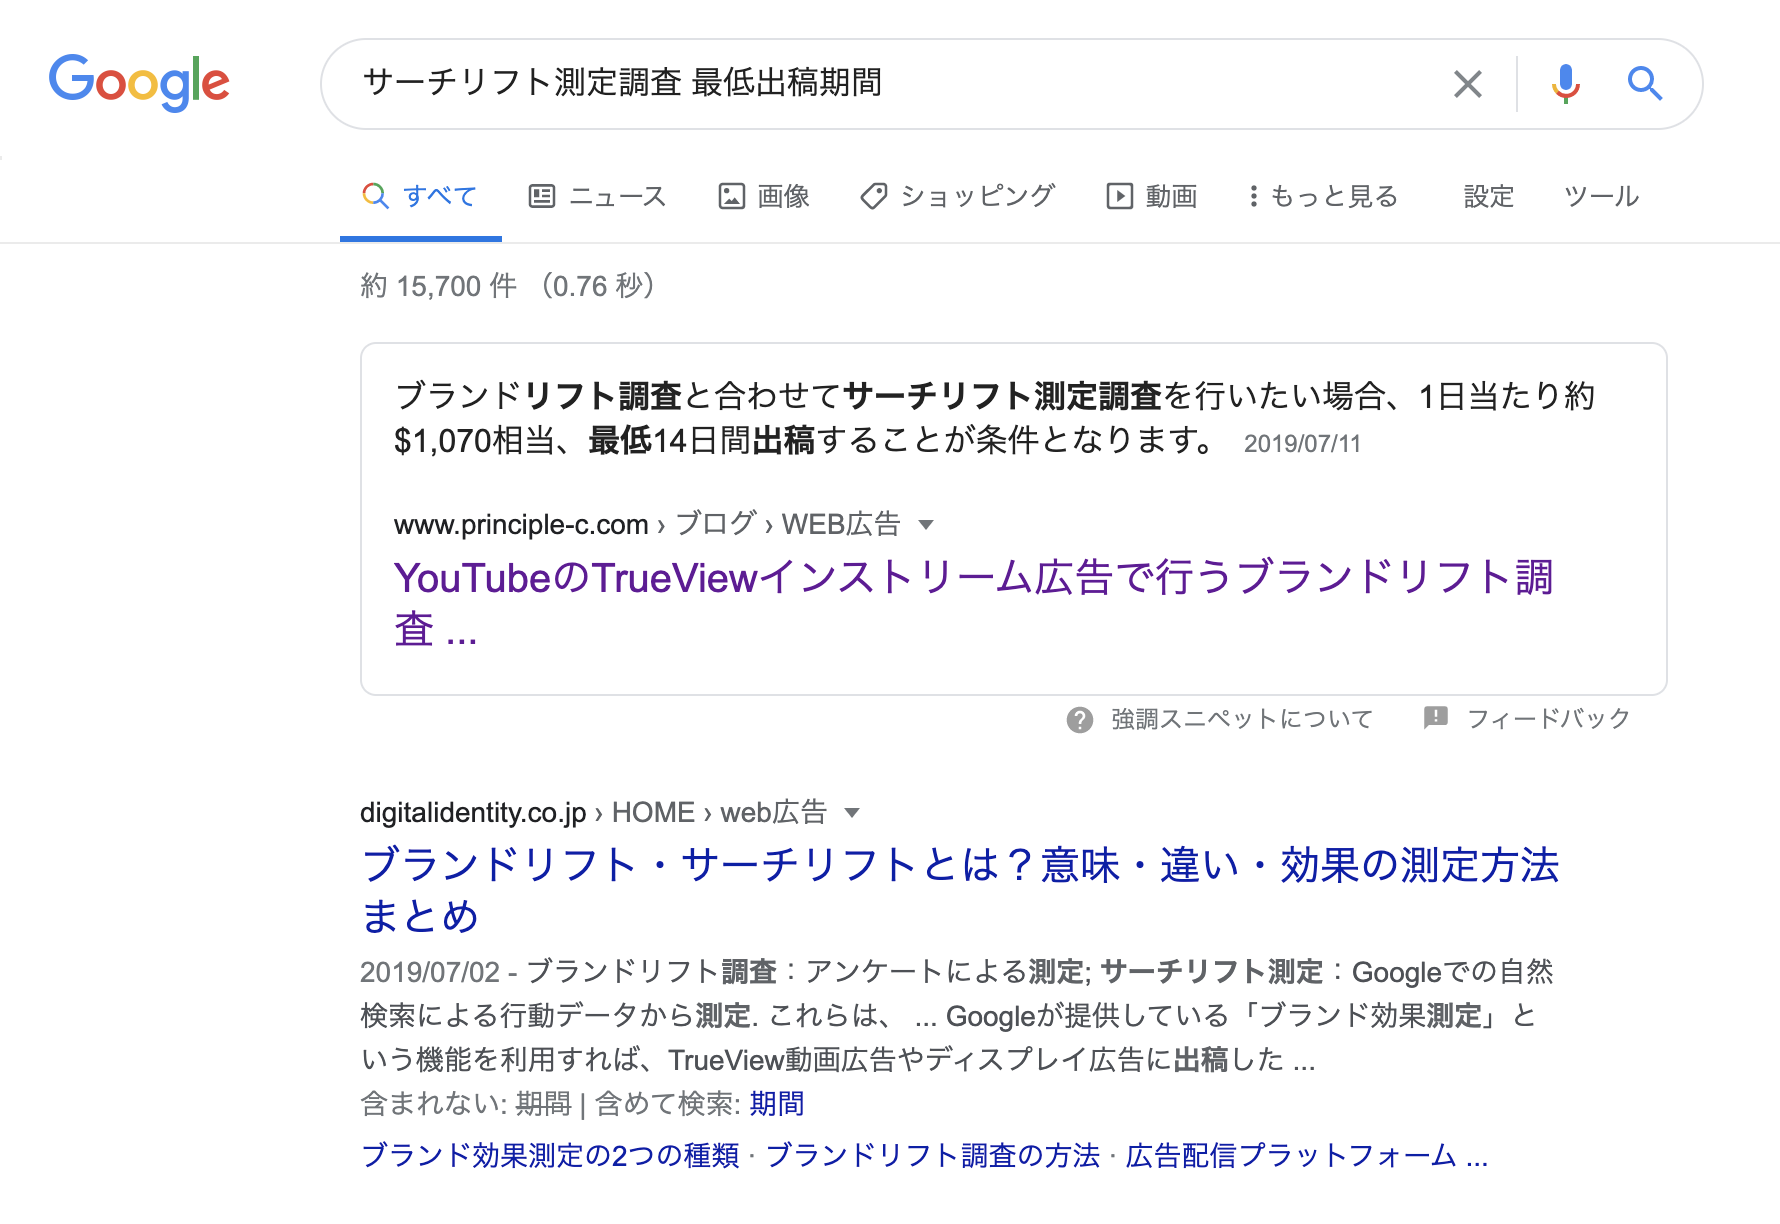Image resolution: width=1780 pixels, height=1224 pixels.
Task: Clear the search query with X icon
Action: [x=1467, y=84]
